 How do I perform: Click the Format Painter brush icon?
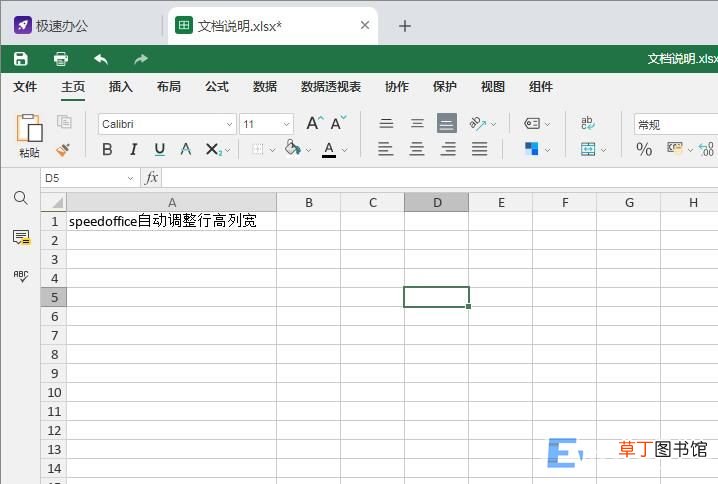[x=63, y=150]
